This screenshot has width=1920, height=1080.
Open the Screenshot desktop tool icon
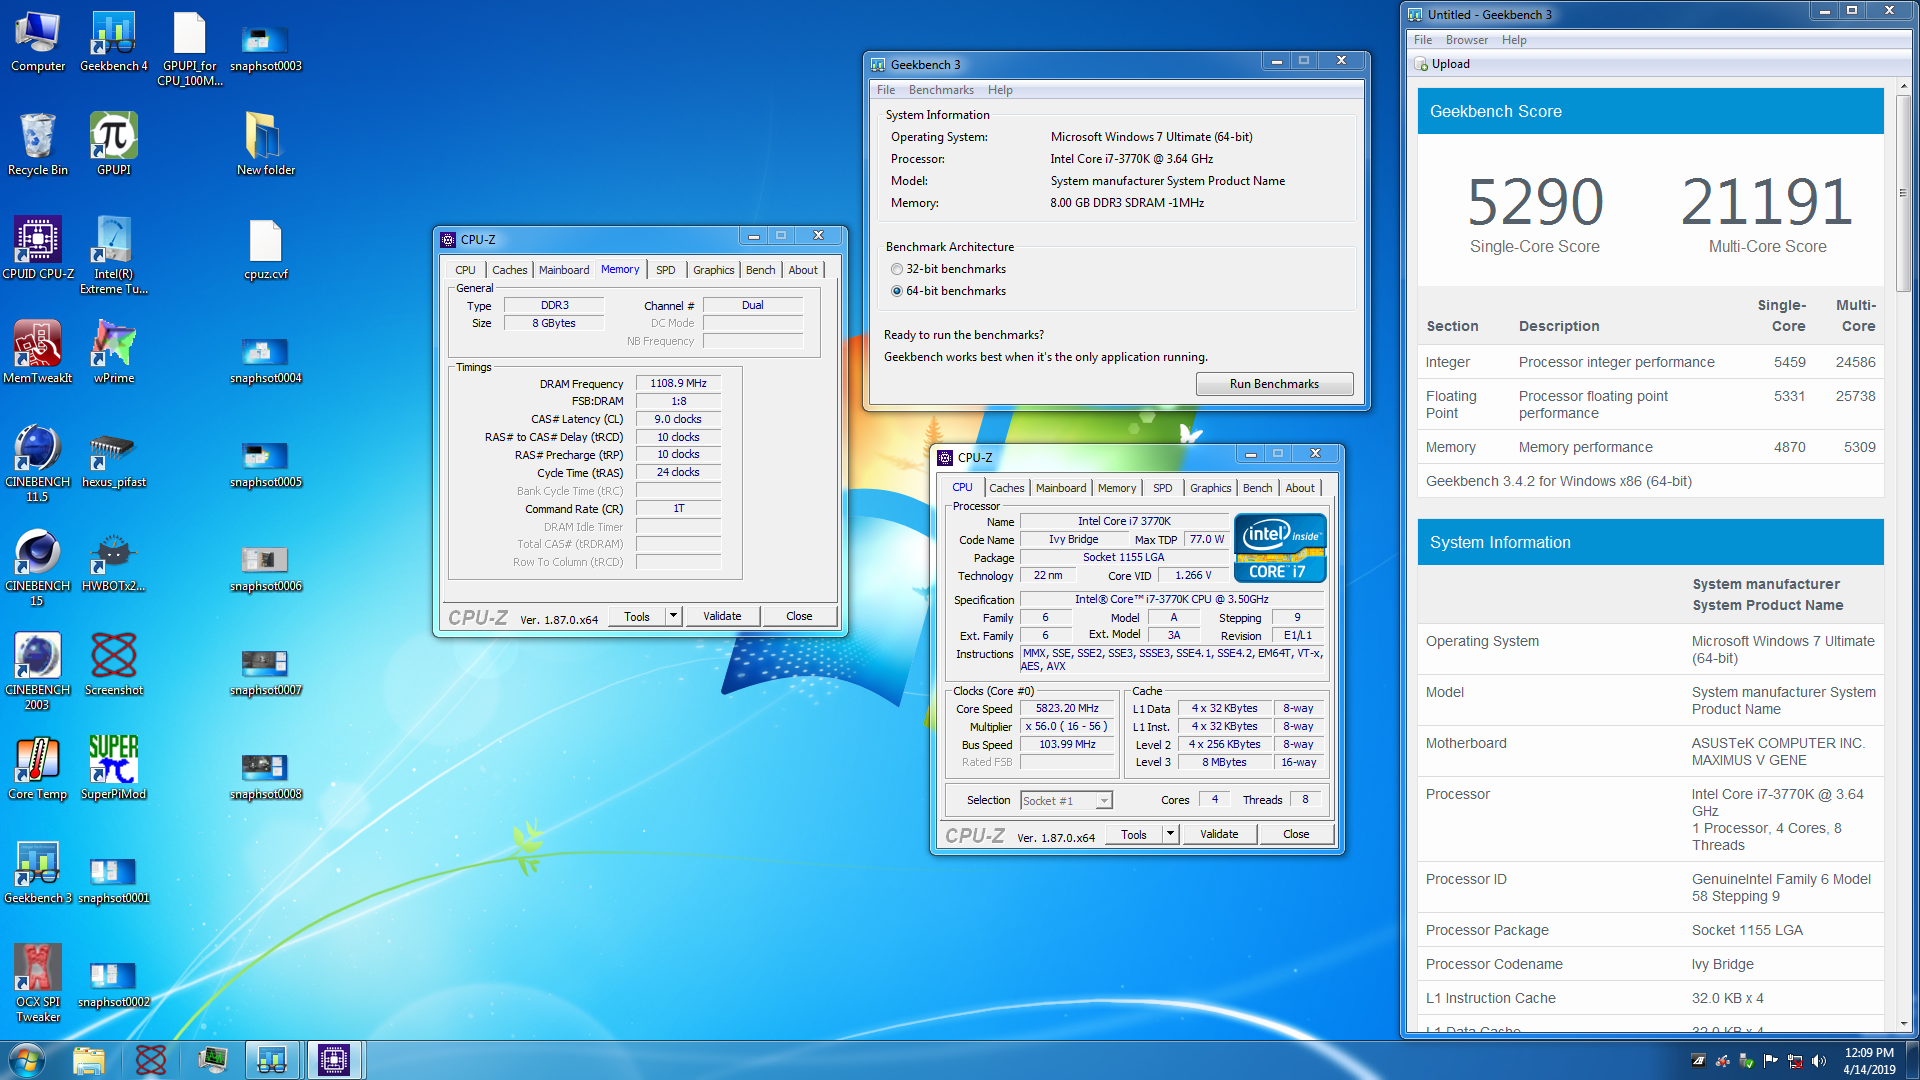pos(113,665)
